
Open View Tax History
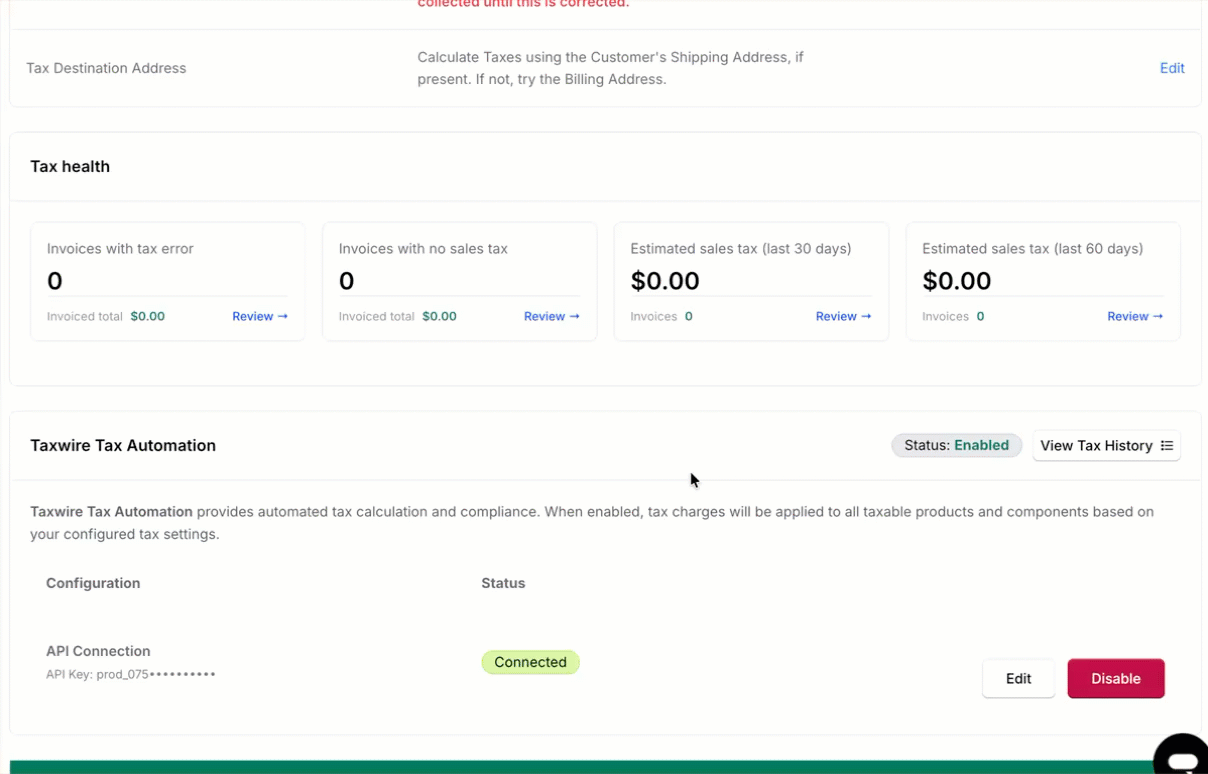1106,445
